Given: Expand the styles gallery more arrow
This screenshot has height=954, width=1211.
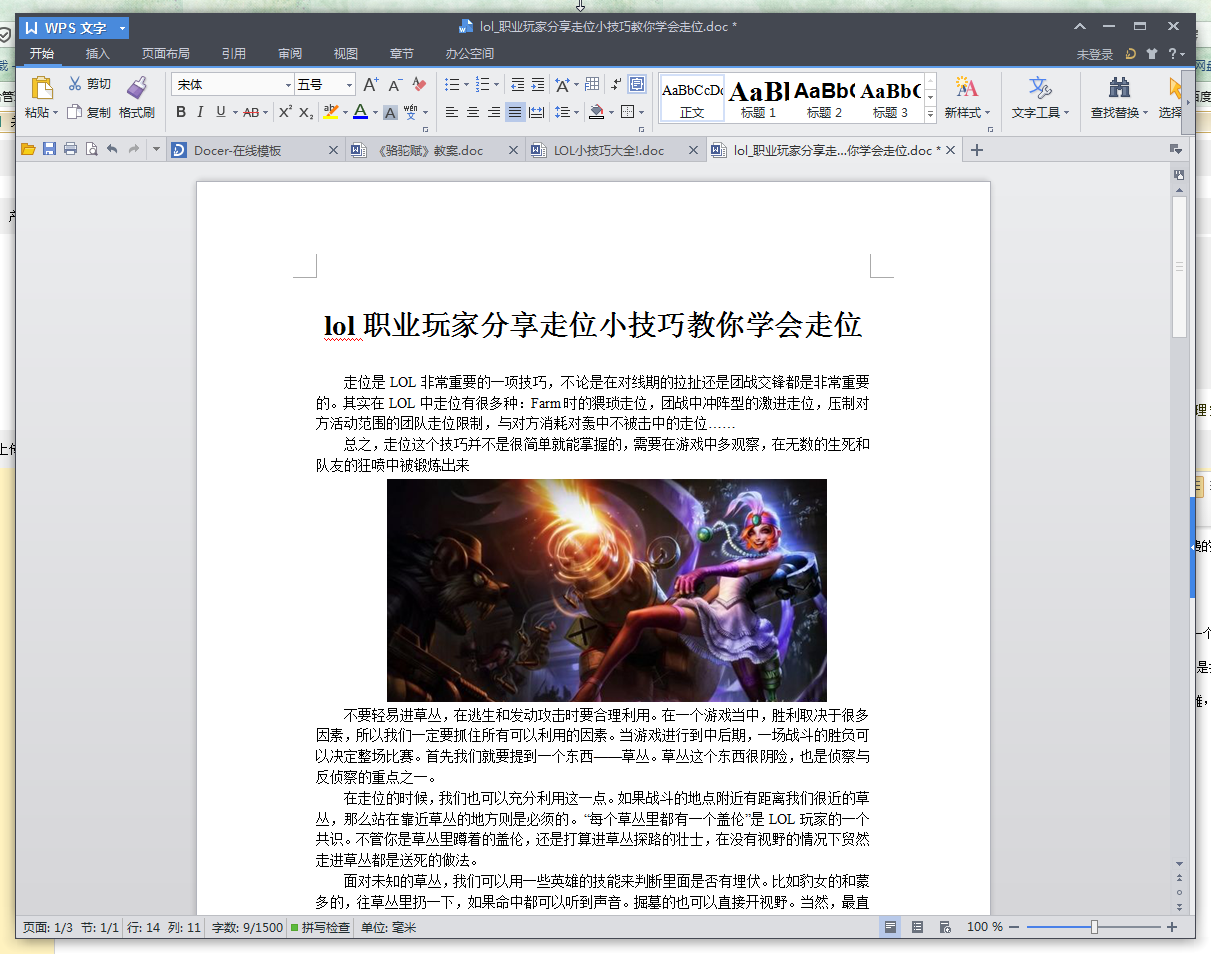Looking at the screenshot, I should click(x=930, y=115).
